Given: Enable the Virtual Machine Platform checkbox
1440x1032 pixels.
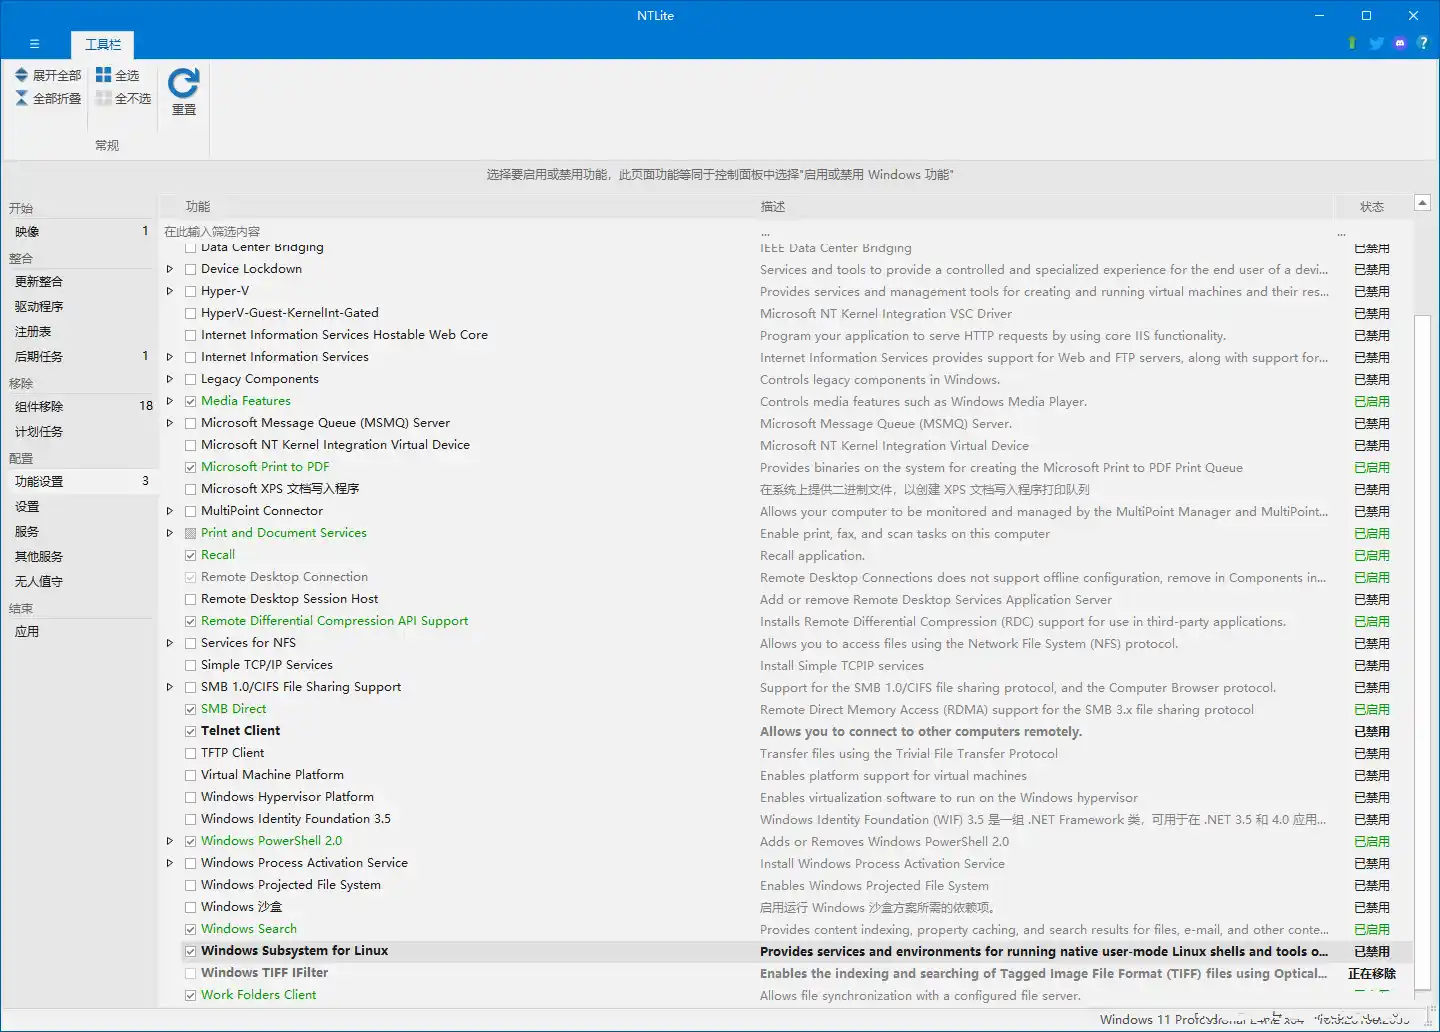Looking at the screenshot, I should click(x=190, y=775).
